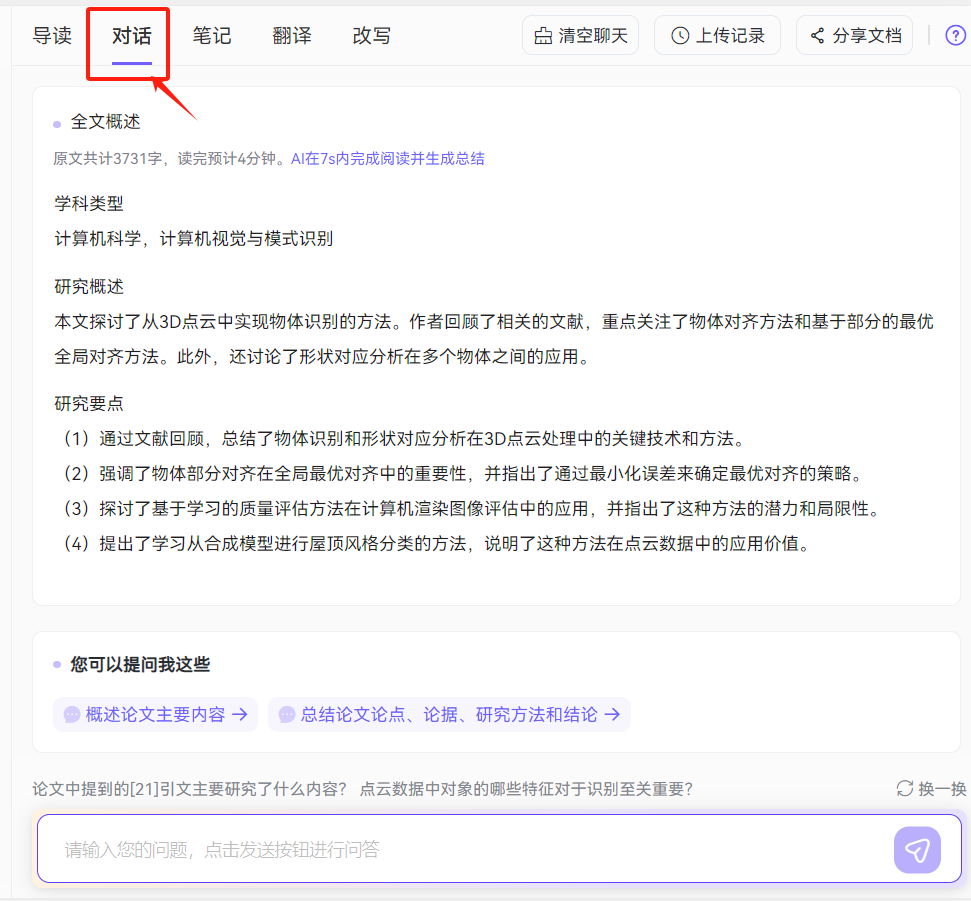
Task: Click research point (3) about 质量评估方法
Action: [x=471, y=508]
